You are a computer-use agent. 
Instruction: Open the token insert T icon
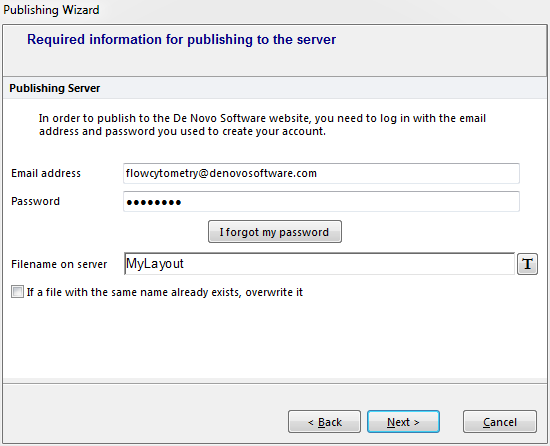point(527,264)
